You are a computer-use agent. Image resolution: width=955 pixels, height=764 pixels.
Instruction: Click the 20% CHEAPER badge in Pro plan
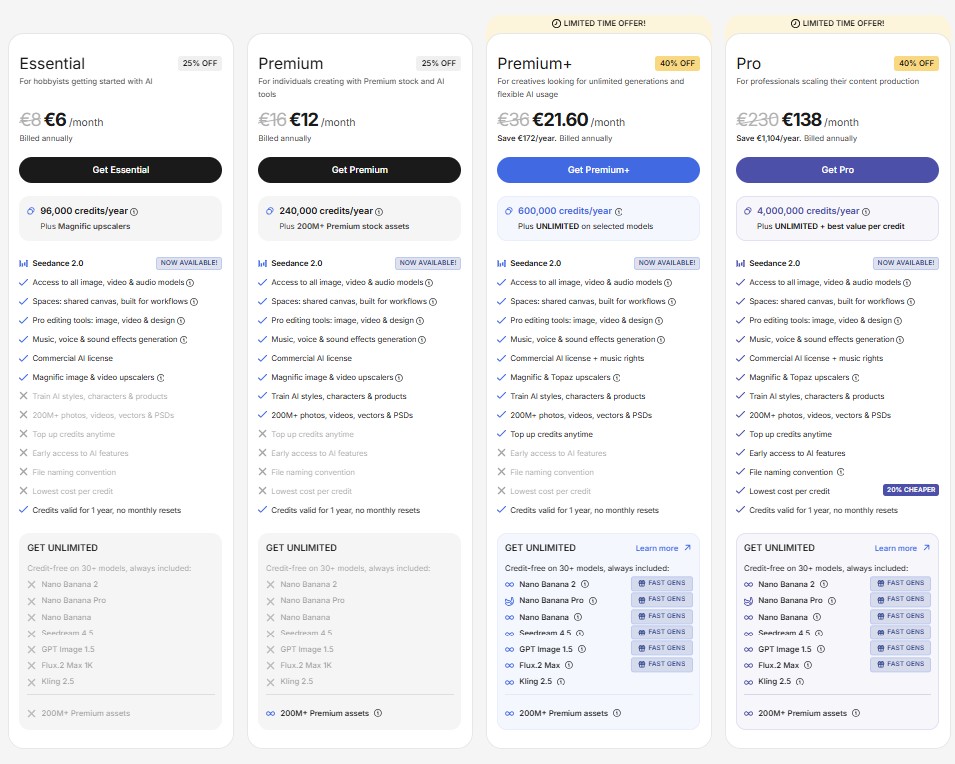click(x=910, y=491)
